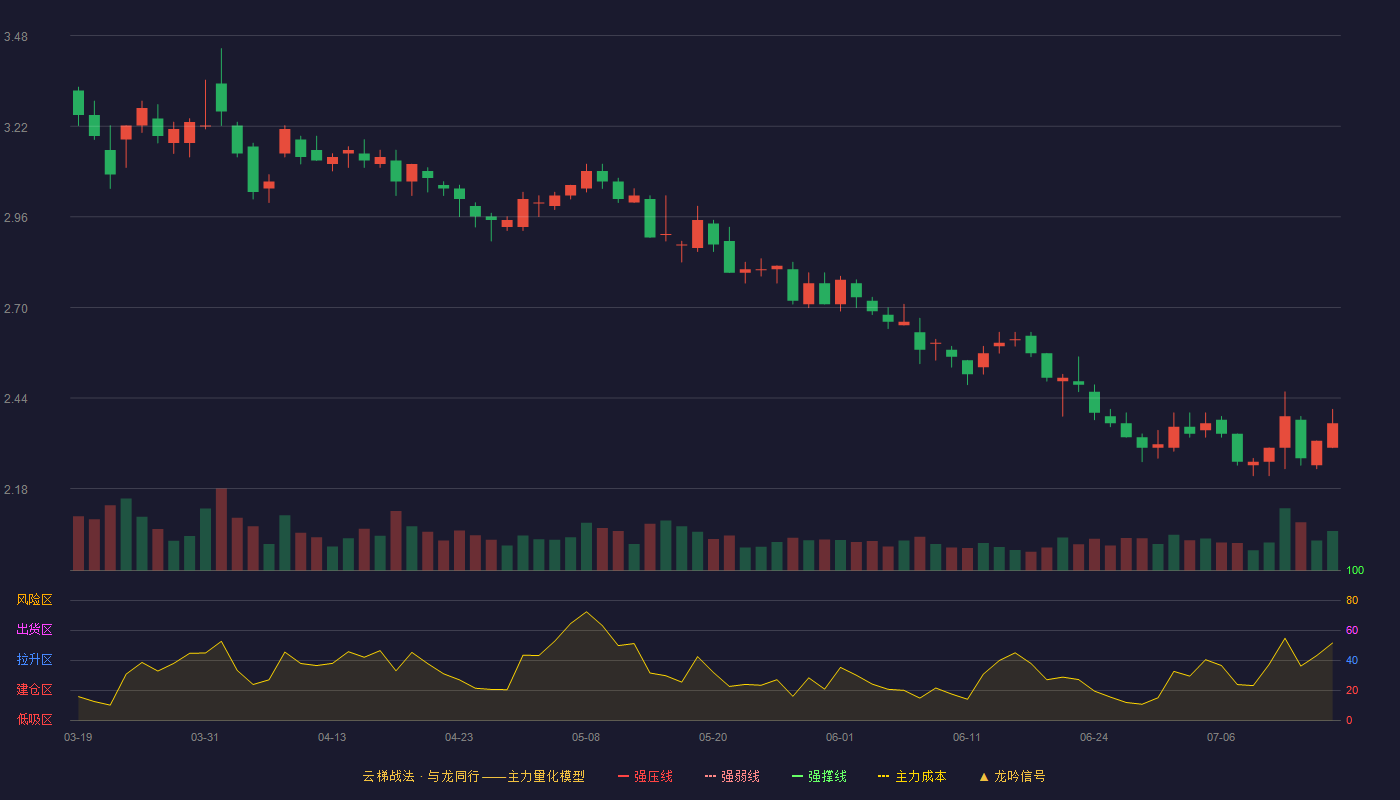Click the yellow triangle icon for 龙吟信号
Viewport: 1400px width, 800px height.
click(x=983, y=776)
